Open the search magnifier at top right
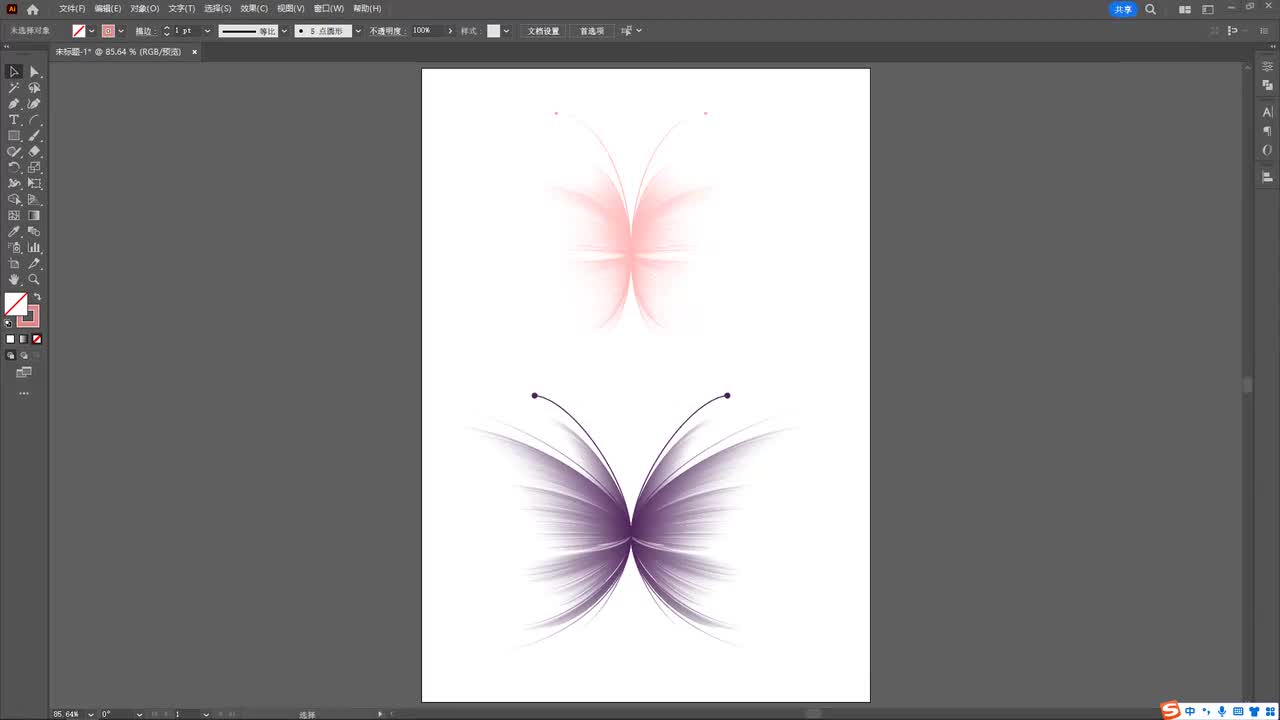Screen dimensions: 1280x720 [x=1150, y=9]
